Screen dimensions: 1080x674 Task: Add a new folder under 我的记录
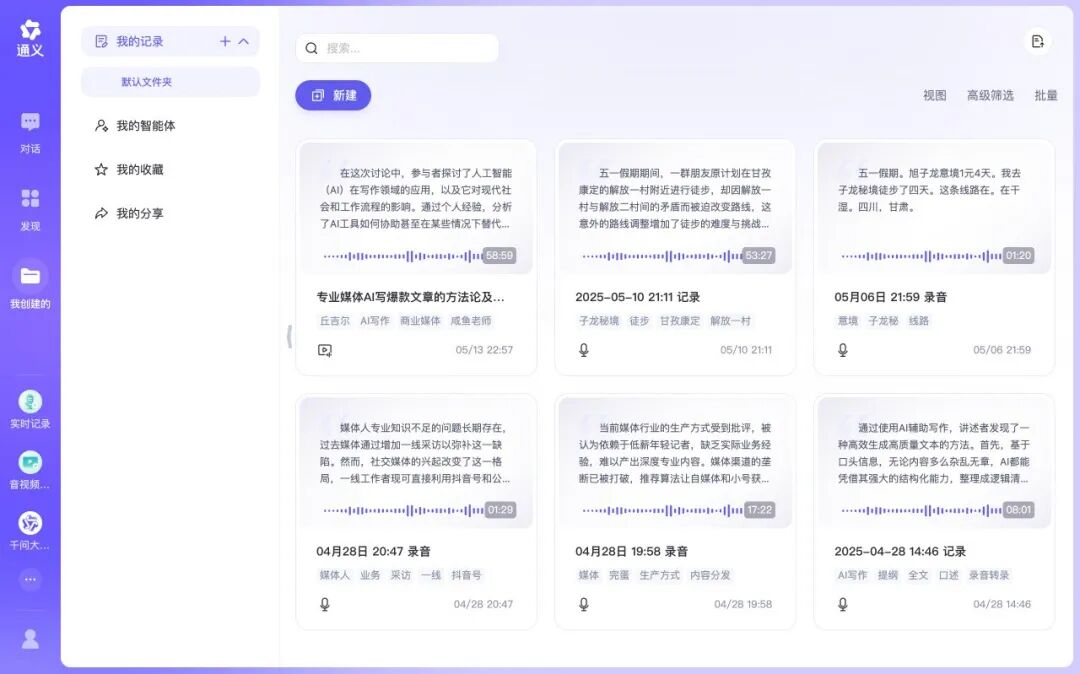pos(225,41)
